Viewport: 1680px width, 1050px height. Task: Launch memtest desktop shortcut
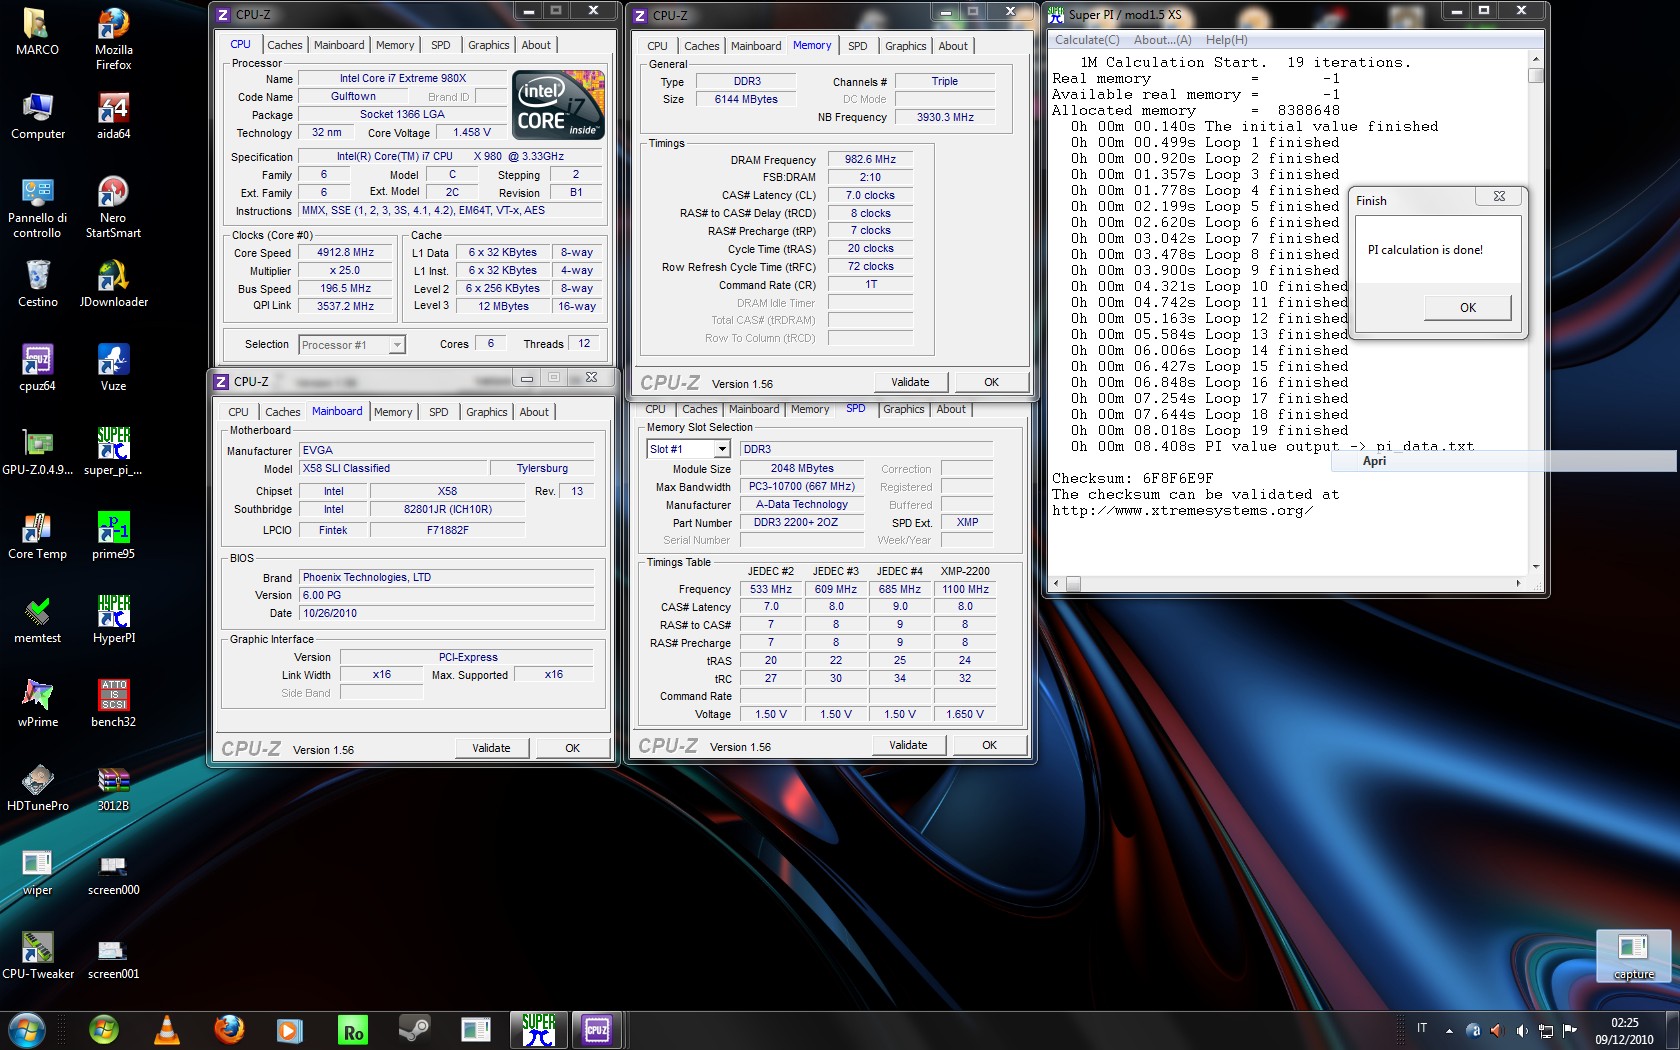(37, 619)
